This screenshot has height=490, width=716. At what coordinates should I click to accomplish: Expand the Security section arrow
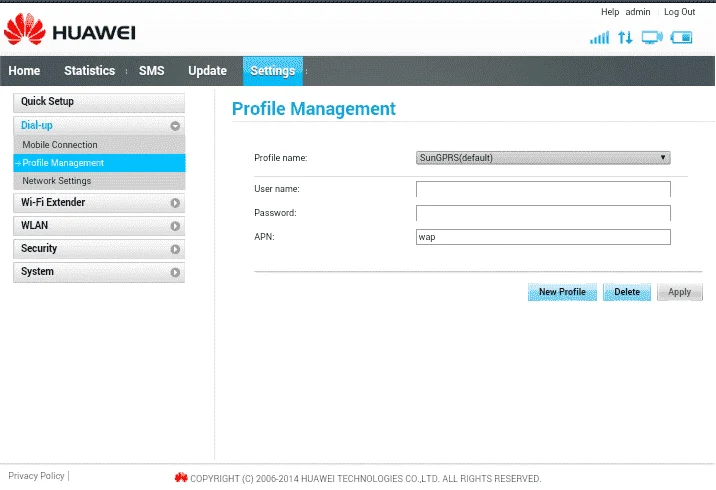point(175,249)
